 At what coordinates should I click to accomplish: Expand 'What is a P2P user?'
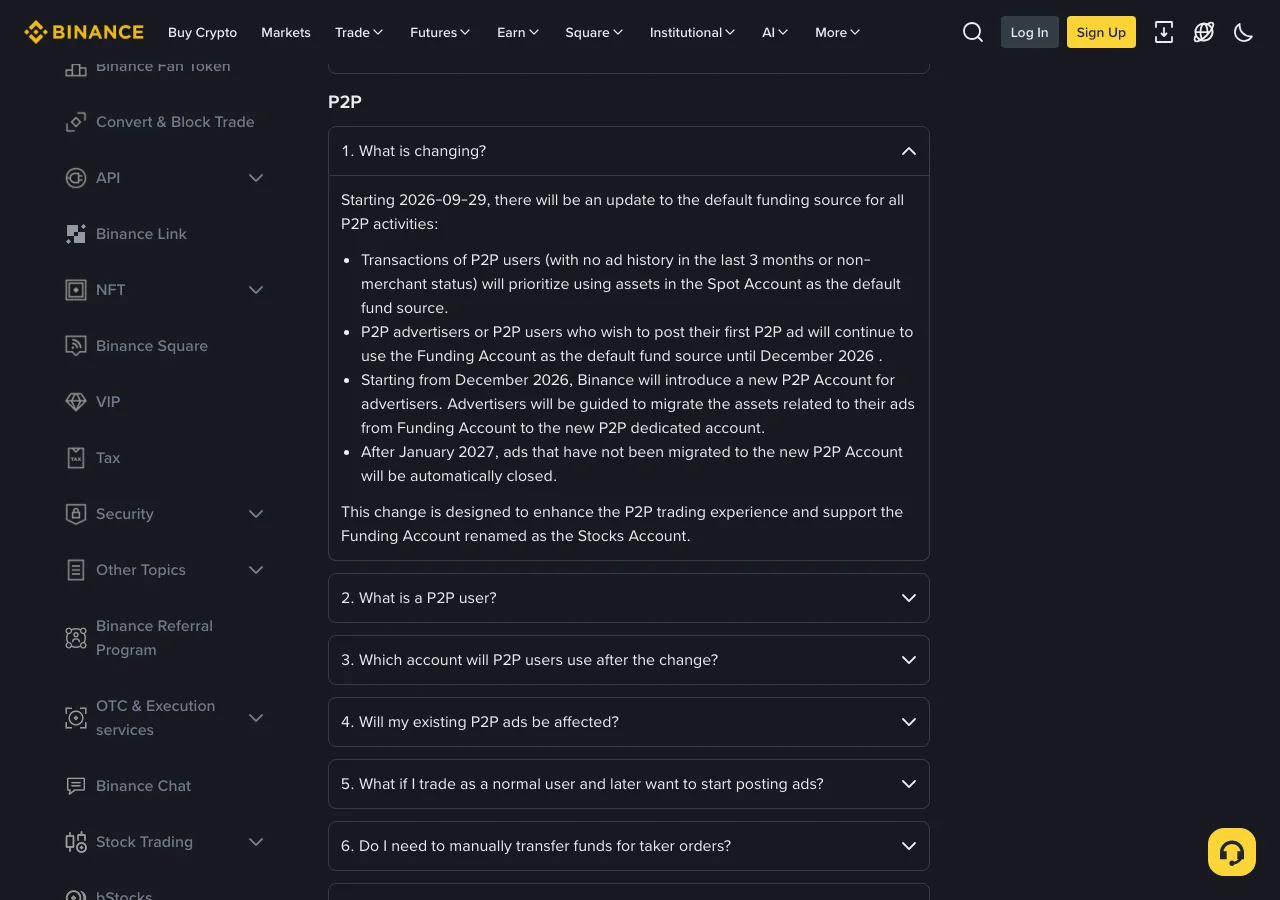click(629, 598)
